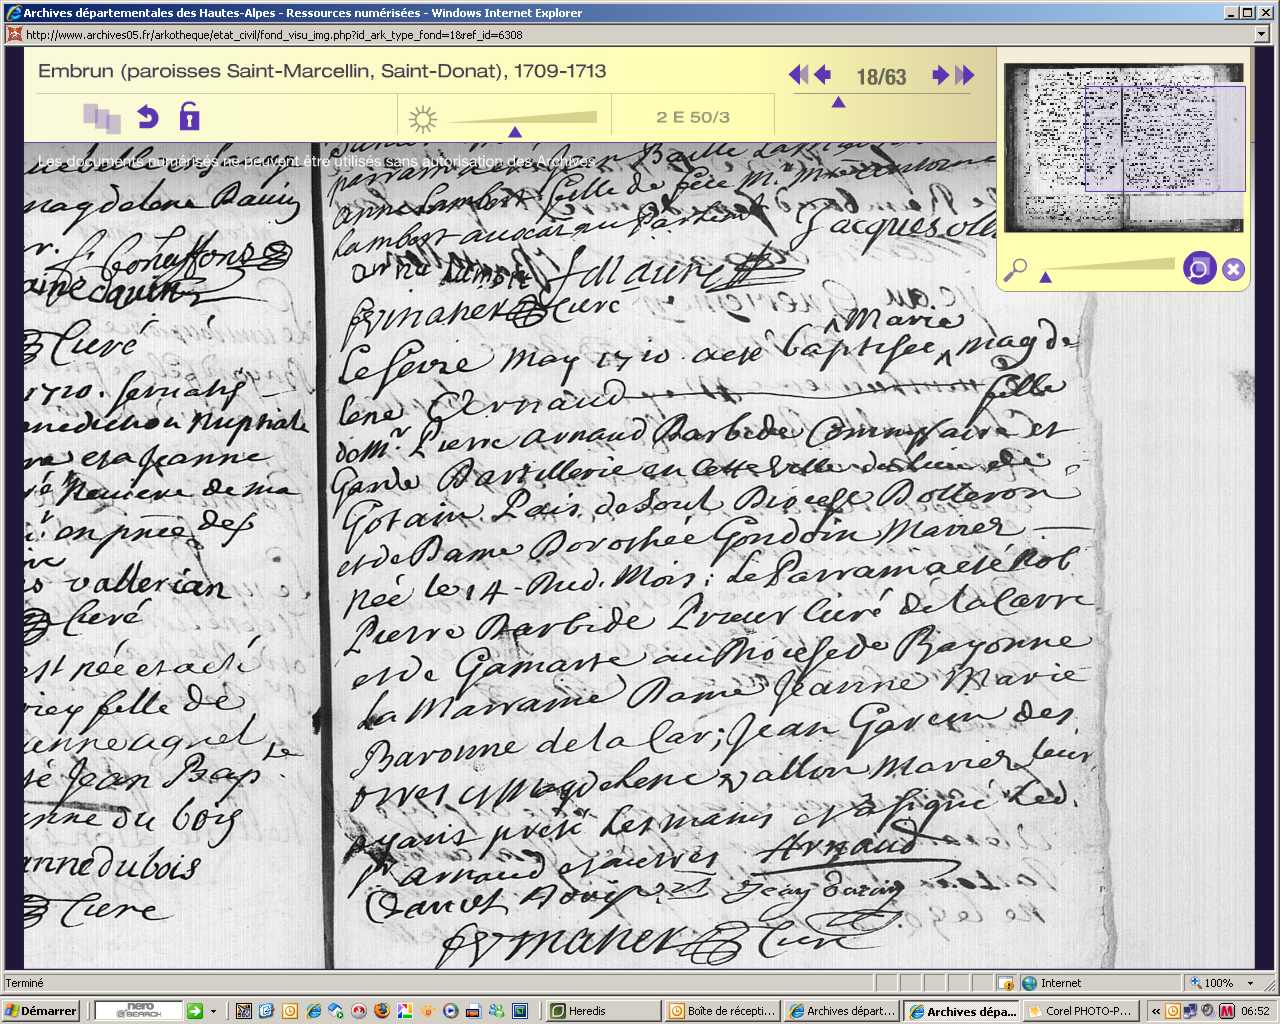The height and width of the screenshot is (1024, 1280).
Task: Jump to the last page of the register
Action: tap(964, 75)
